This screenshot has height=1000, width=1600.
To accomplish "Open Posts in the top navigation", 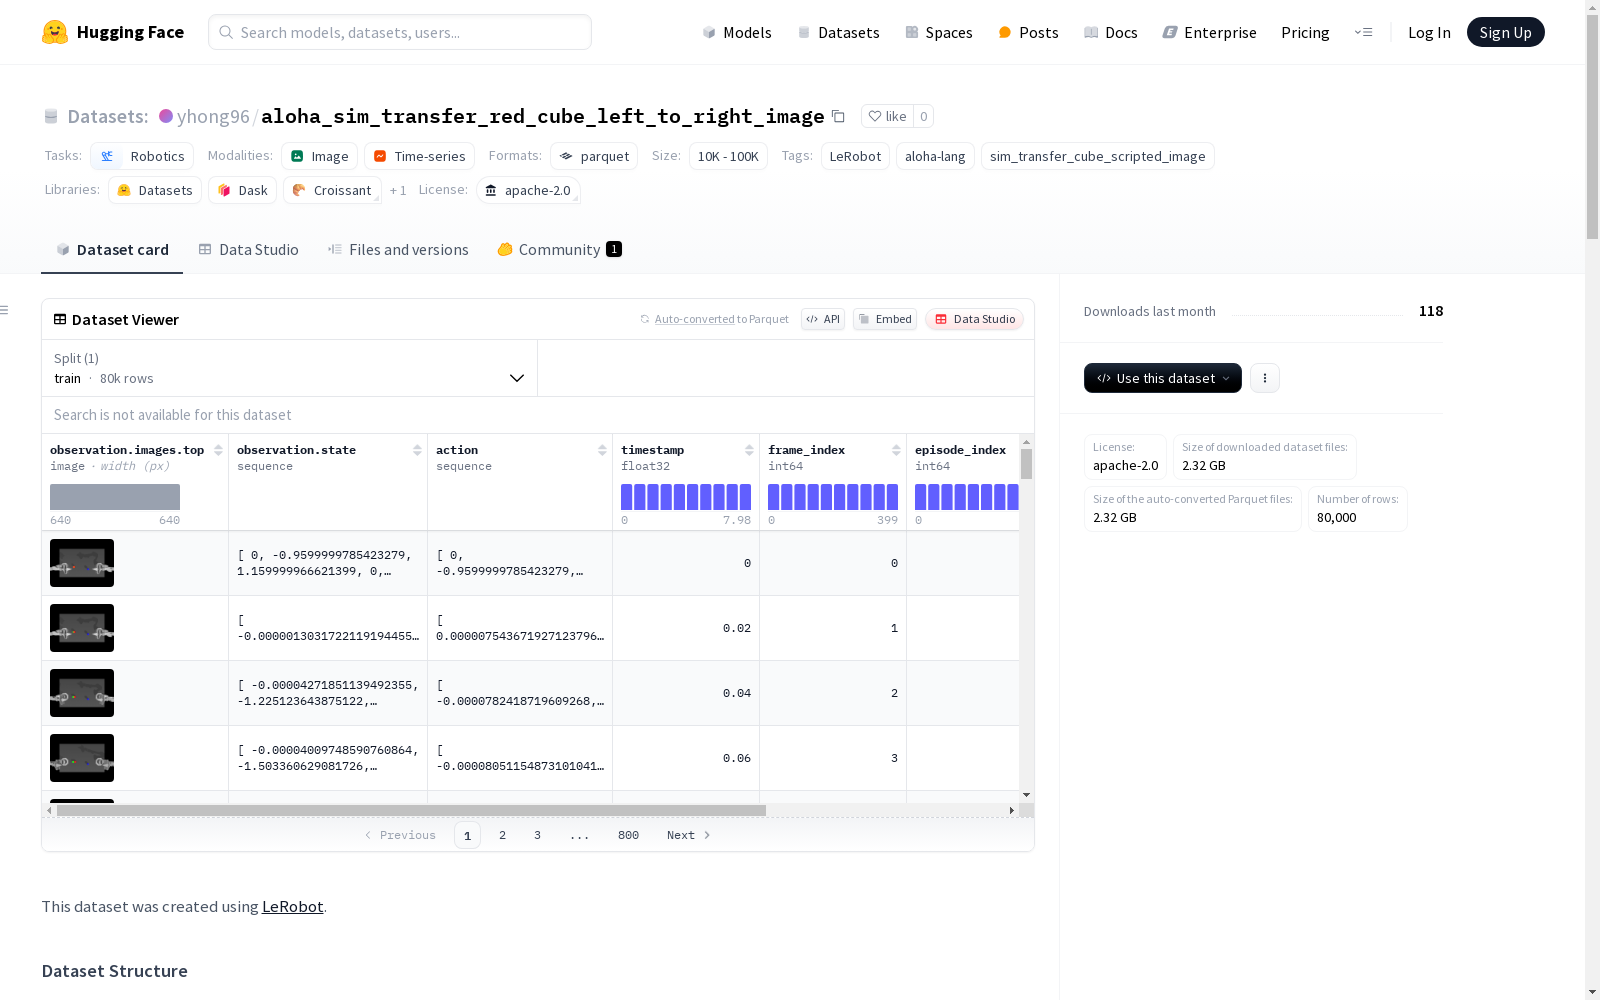I will (x=1028, y=32).
